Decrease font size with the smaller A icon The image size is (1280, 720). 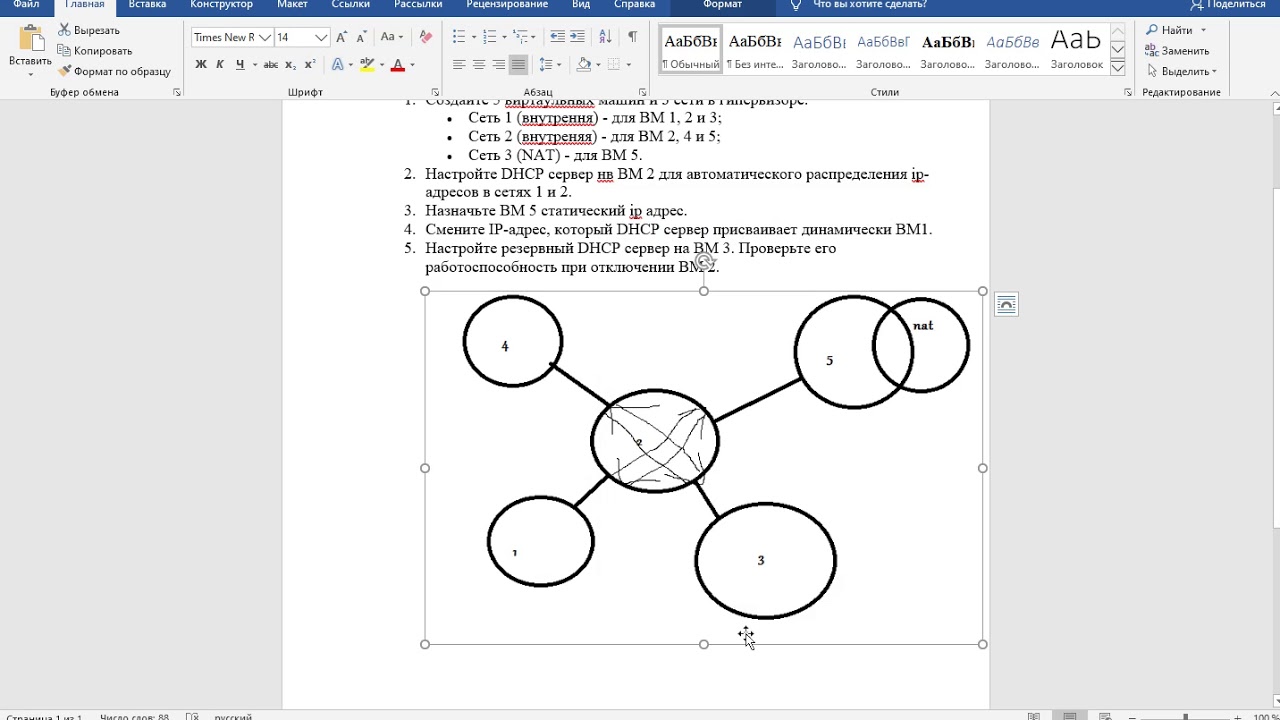point(360,37)
